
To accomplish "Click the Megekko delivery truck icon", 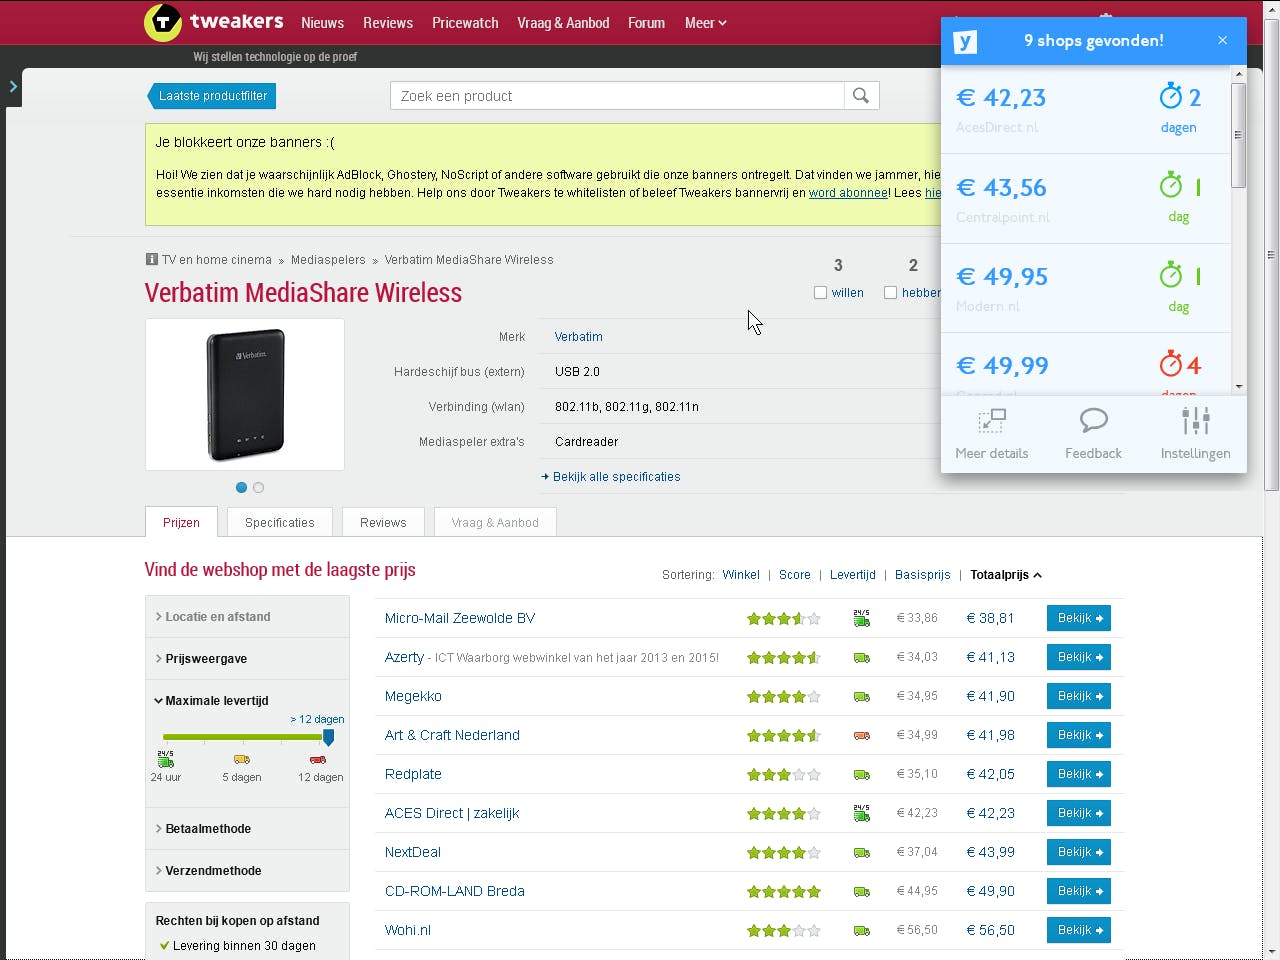I will (861, 697).
